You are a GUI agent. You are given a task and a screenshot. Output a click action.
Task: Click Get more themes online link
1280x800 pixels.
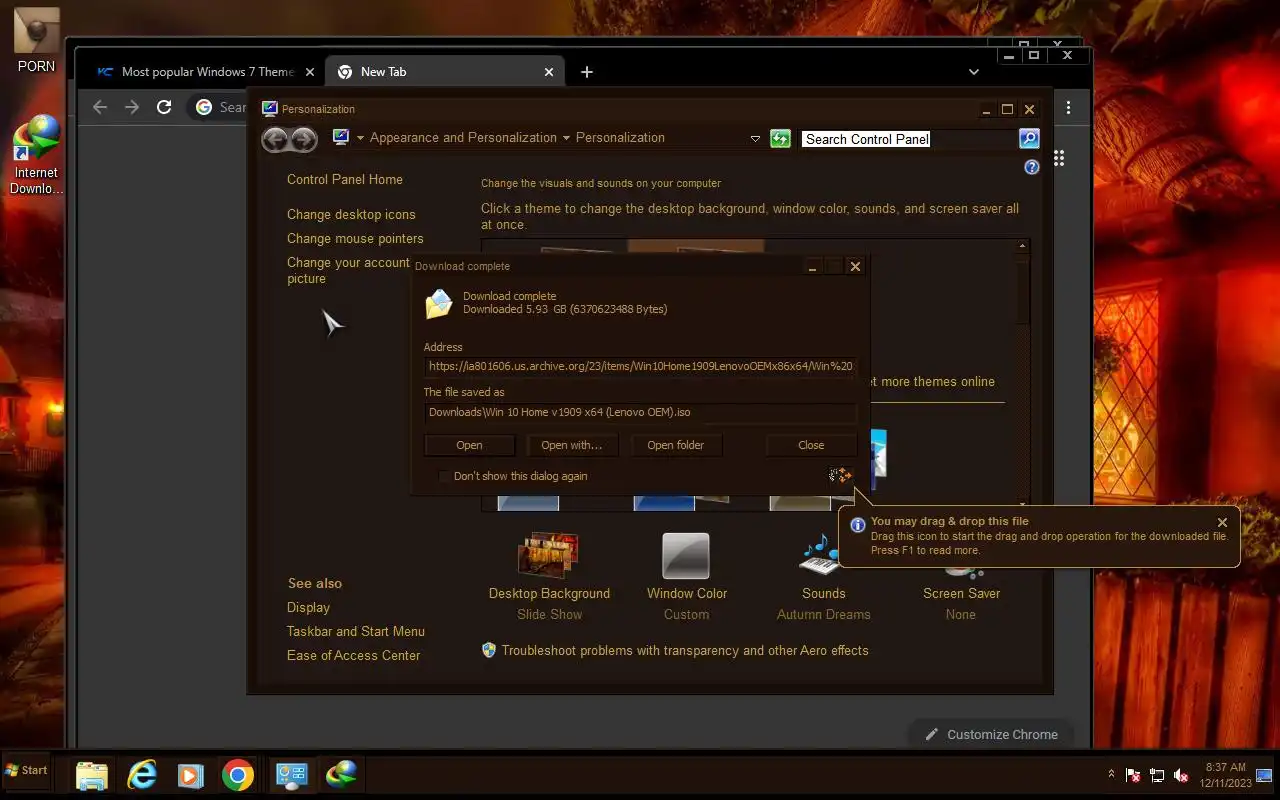coord(932,382)
